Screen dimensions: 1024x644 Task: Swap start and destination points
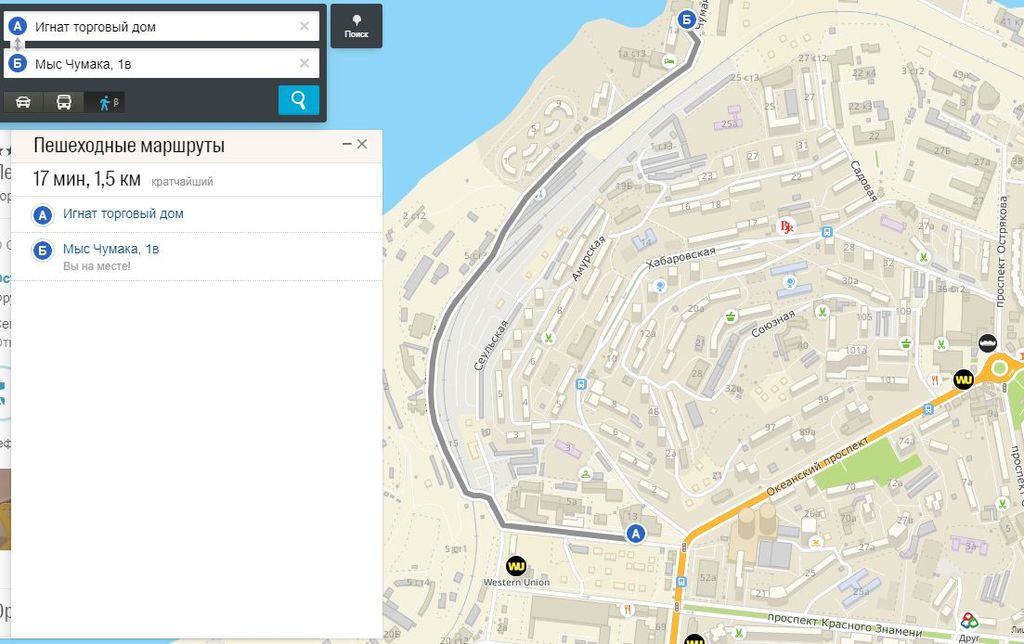tap(17, 45)
